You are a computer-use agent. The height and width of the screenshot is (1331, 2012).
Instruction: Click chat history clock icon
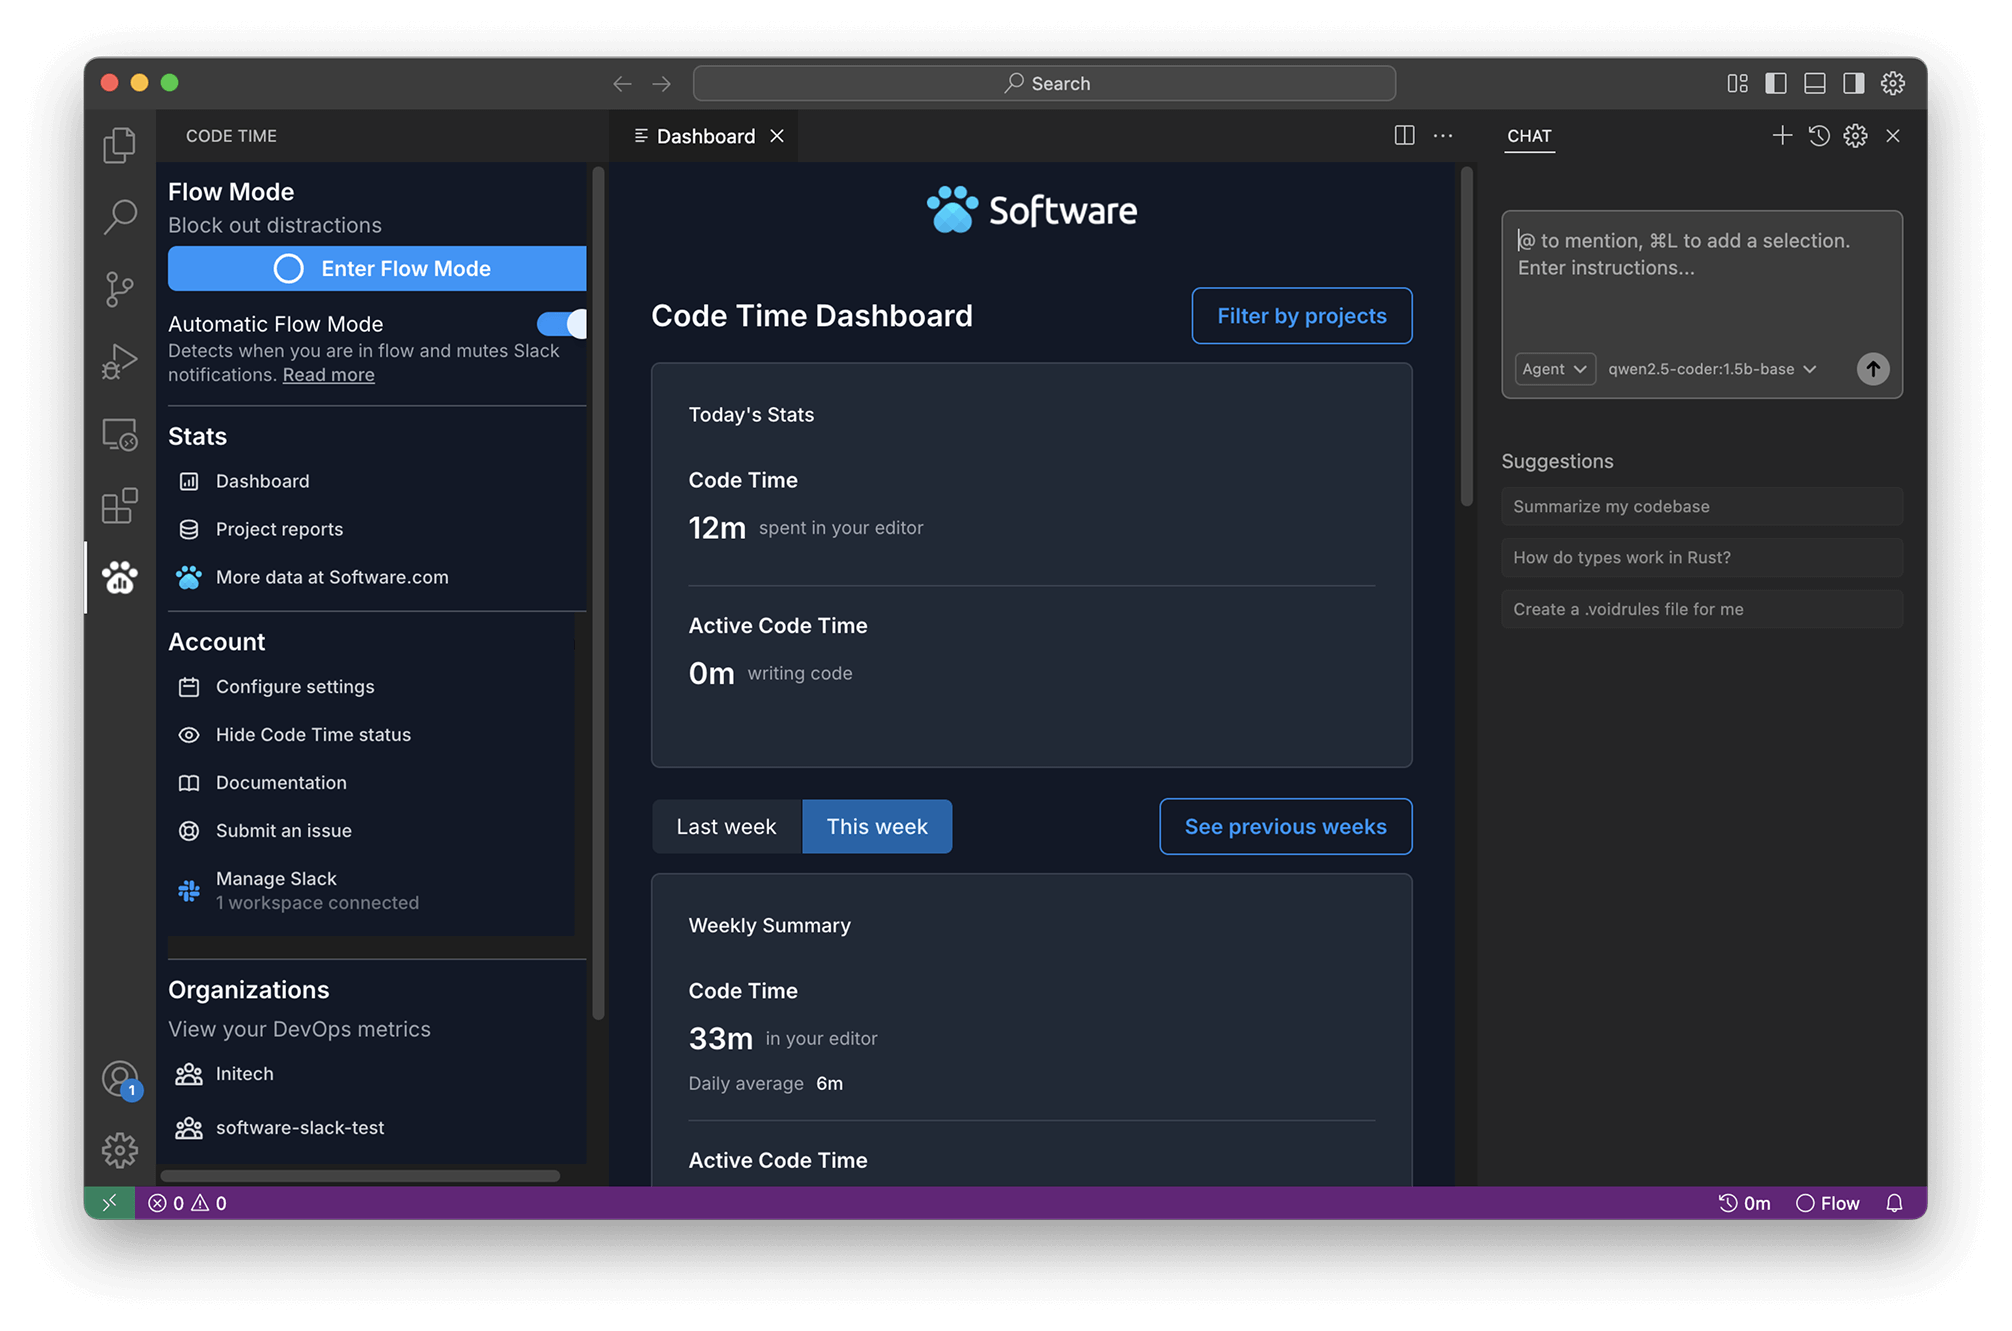click(x=1819, y=136)
